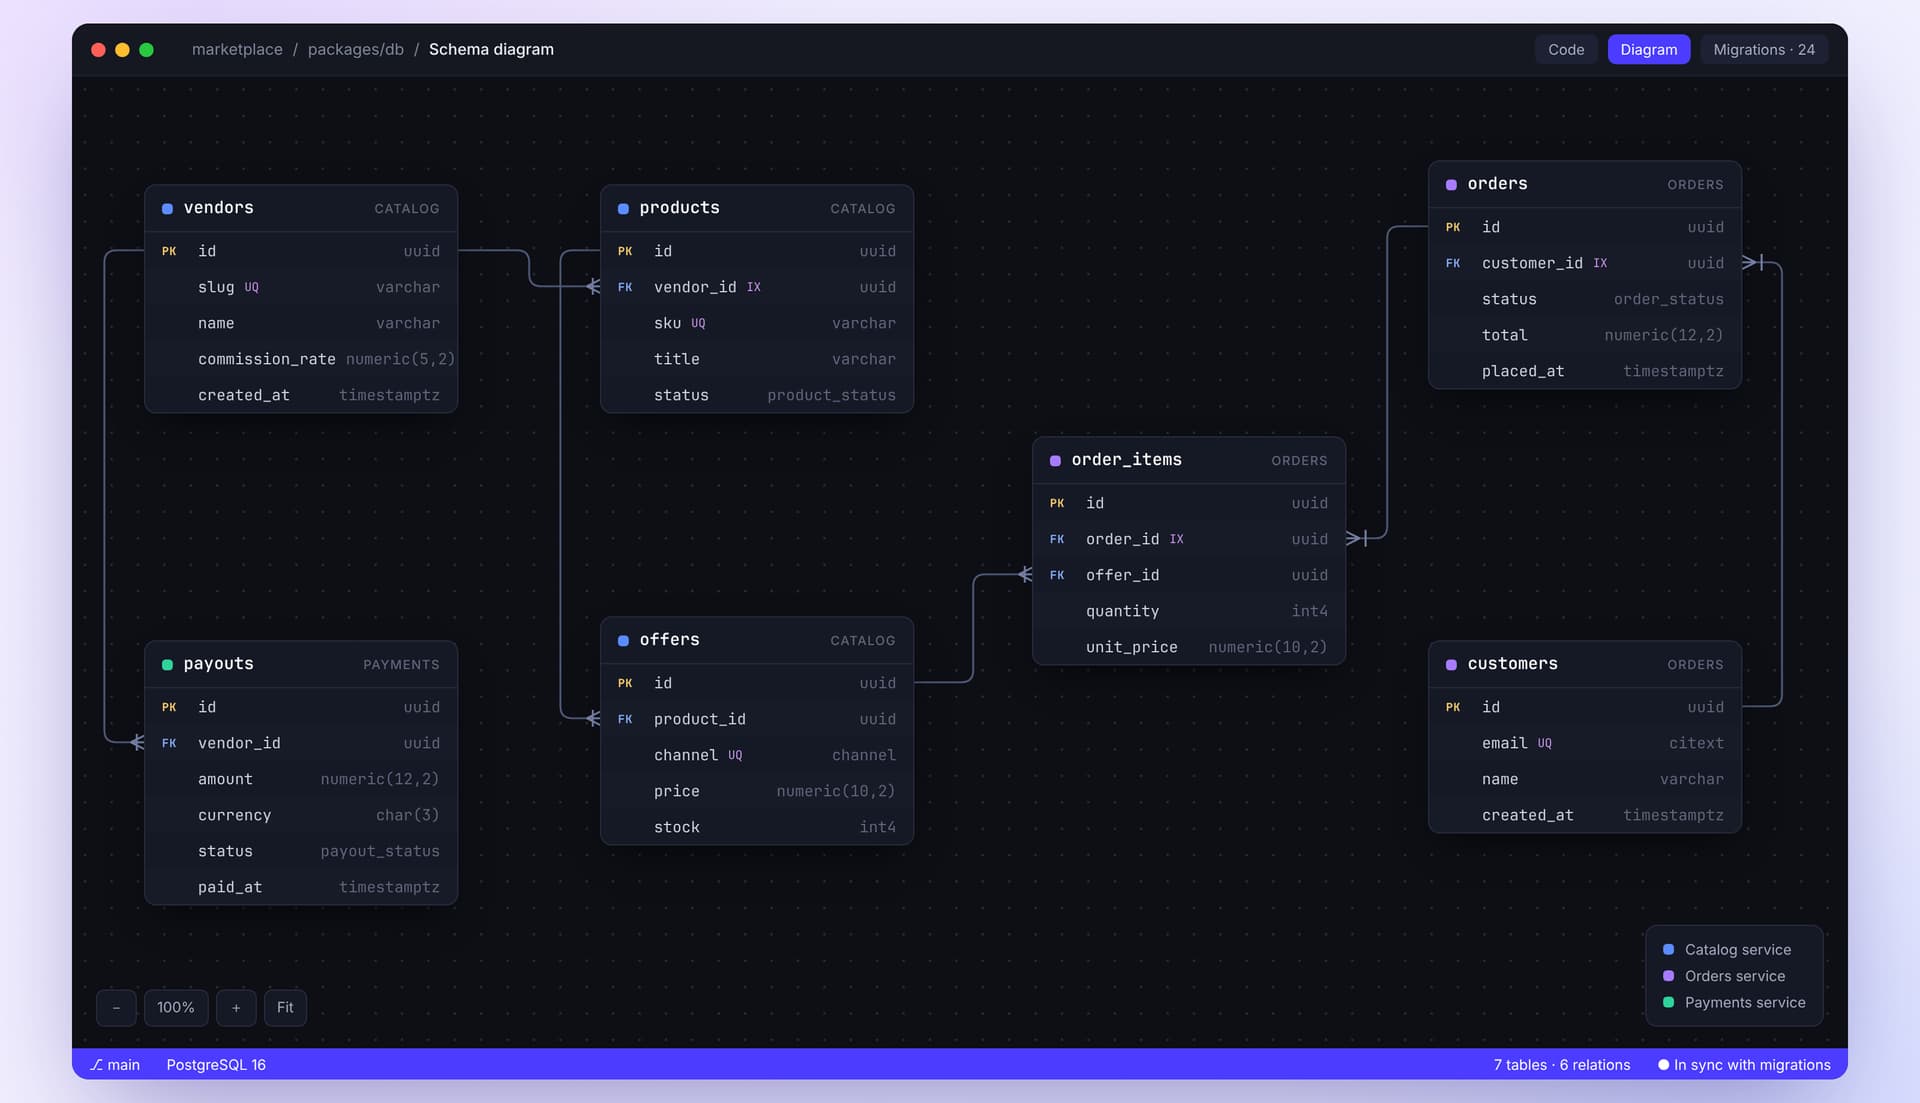Click the Orders service legend entry
This screenshot has width=1920, height=1103.
pyautogui.click(x=1724, y=976)
